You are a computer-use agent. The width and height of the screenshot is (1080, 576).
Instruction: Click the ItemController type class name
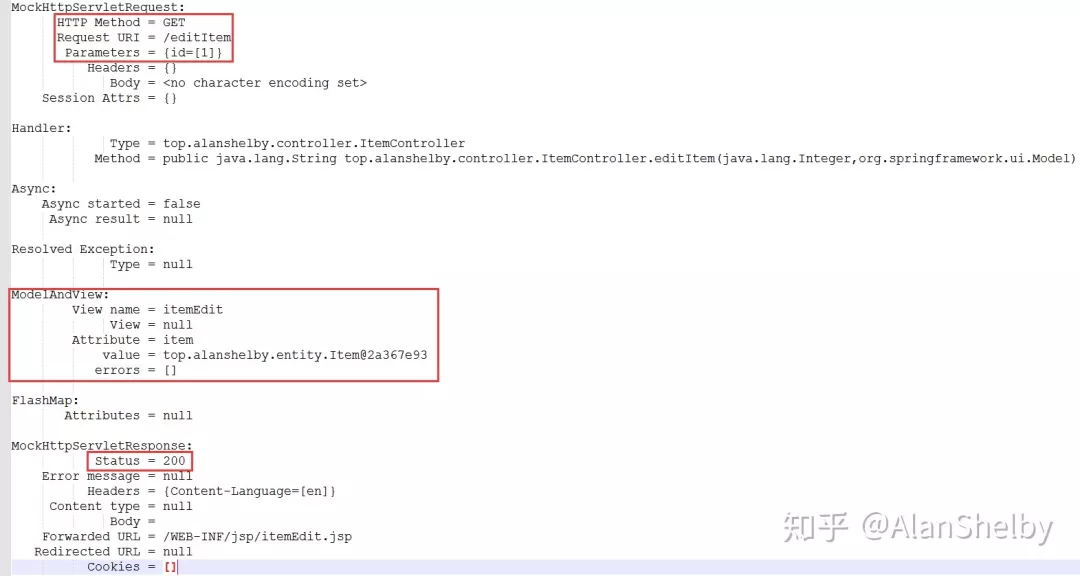pos(314,143)
